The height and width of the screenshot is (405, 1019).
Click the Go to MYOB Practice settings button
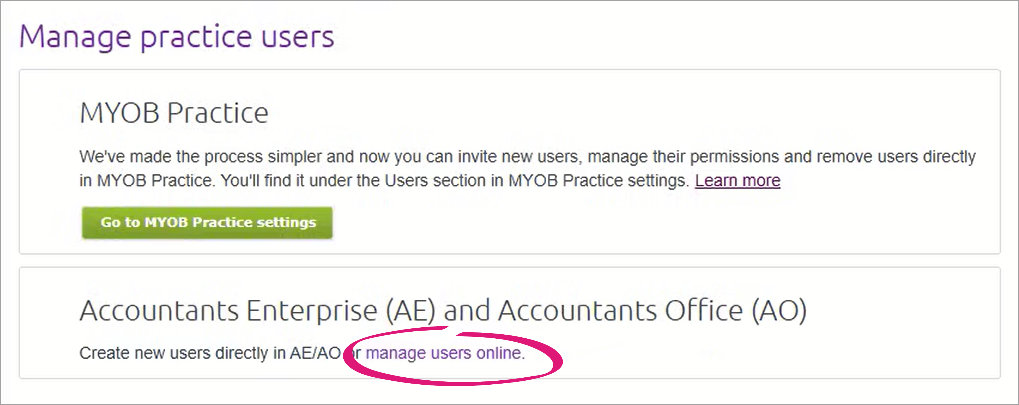206,222
